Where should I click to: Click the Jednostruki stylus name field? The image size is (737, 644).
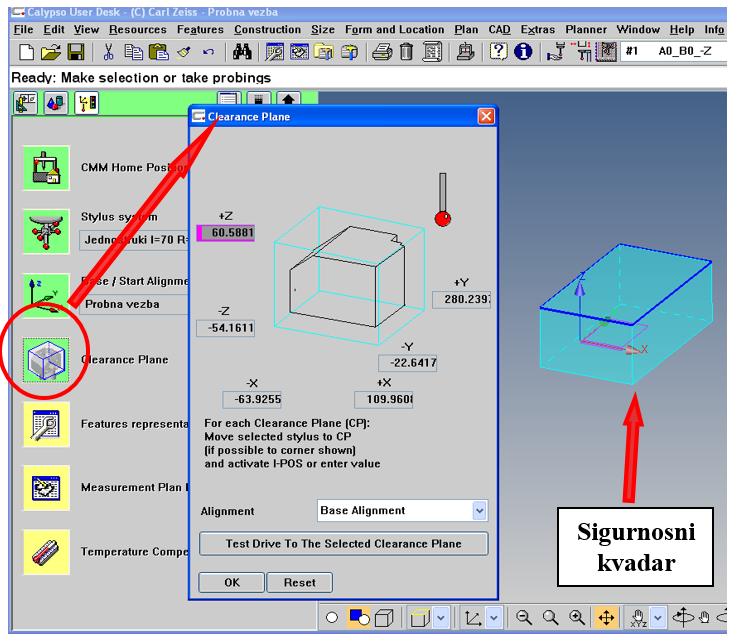pyautogui.click(x=134, y=240)
